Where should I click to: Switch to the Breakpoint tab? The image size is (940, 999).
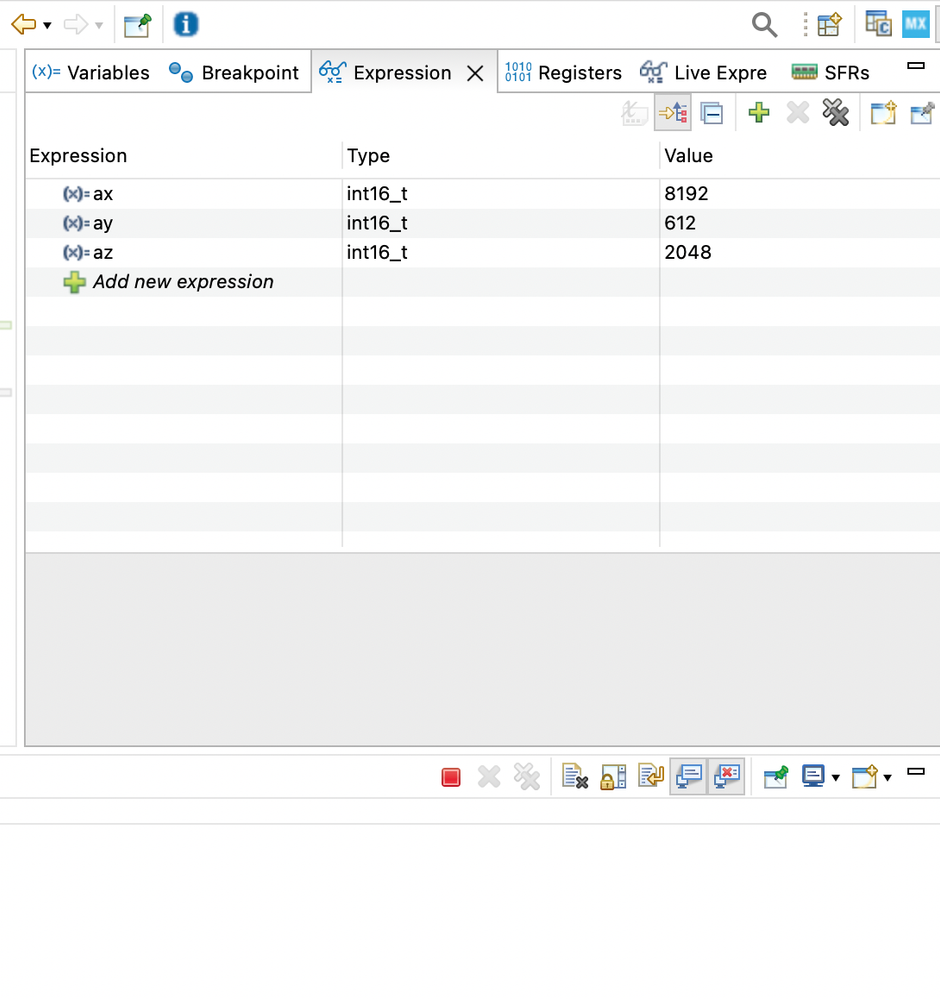pyautogui.click(x=233, y=73)
